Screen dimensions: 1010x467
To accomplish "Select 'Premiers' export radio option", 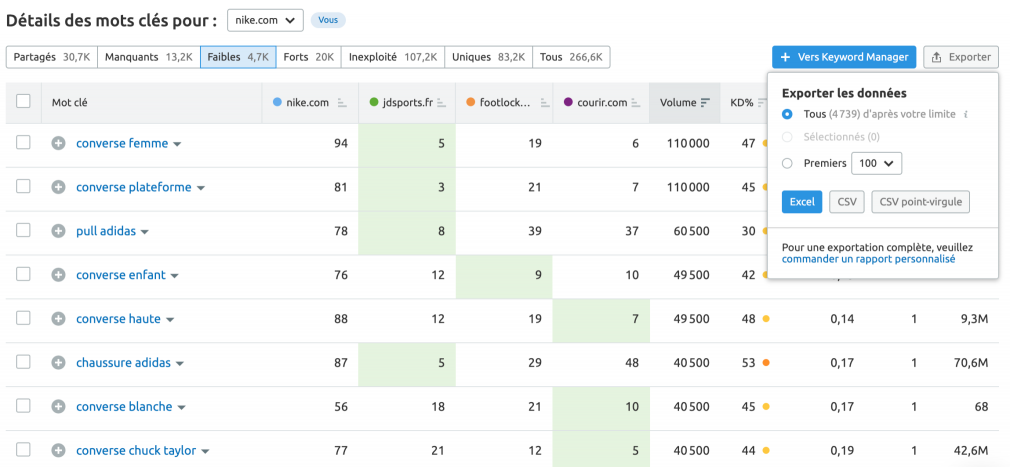I will pyautogui.click(x=786, y=164).
